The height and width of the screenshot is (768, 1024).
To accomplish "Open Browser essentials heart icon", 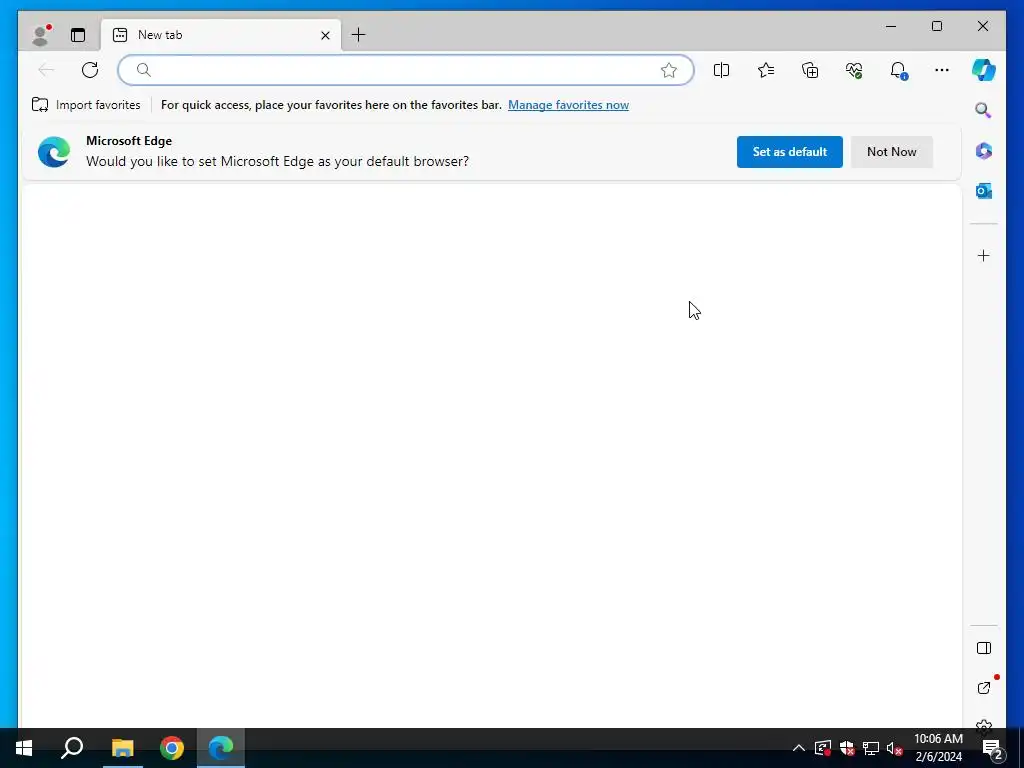I will tap(854, 70).
